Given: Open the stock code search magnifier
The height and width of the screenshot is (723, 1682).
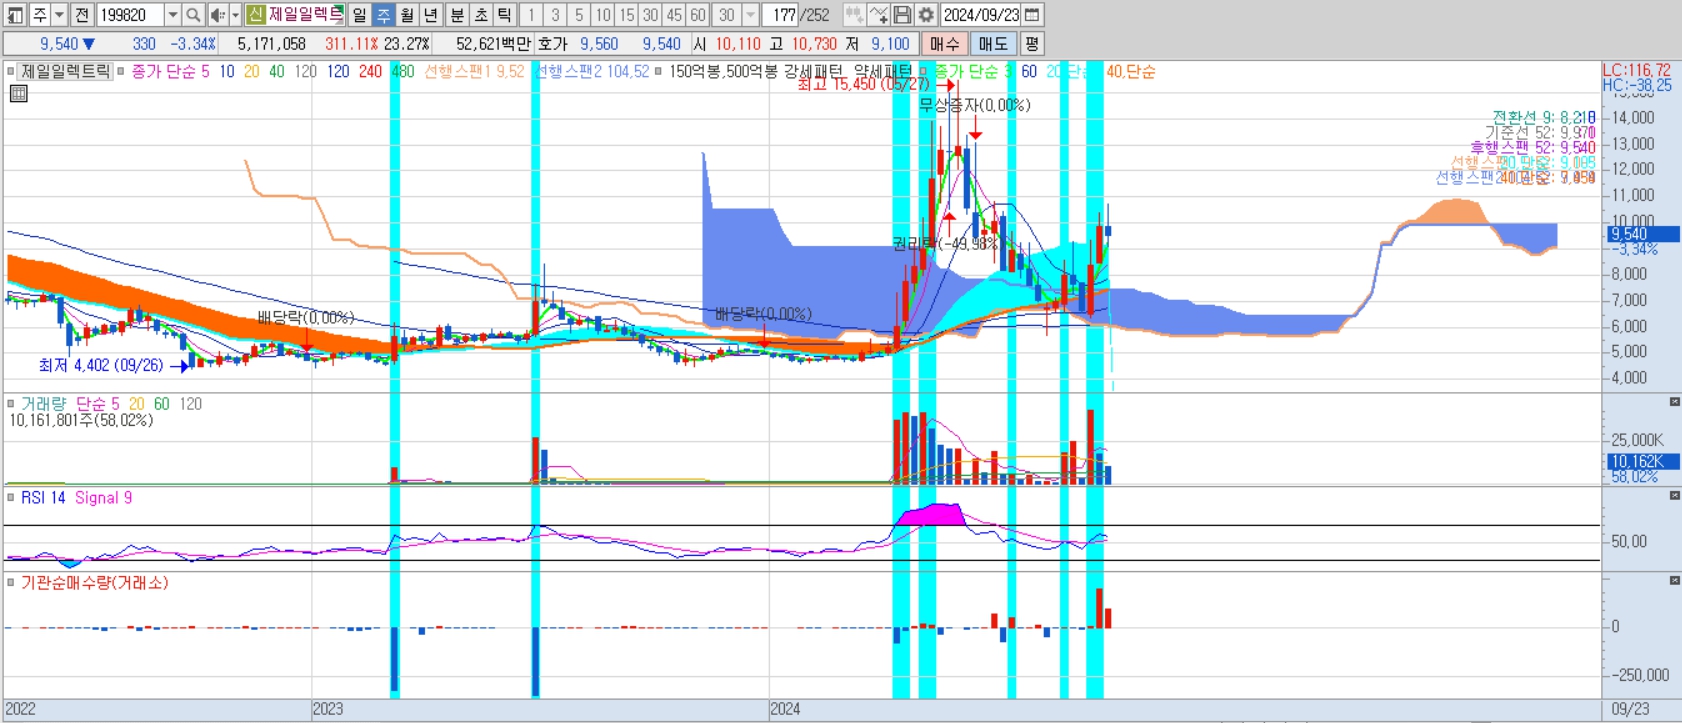Looking at the screenshot, I should 193,15.
